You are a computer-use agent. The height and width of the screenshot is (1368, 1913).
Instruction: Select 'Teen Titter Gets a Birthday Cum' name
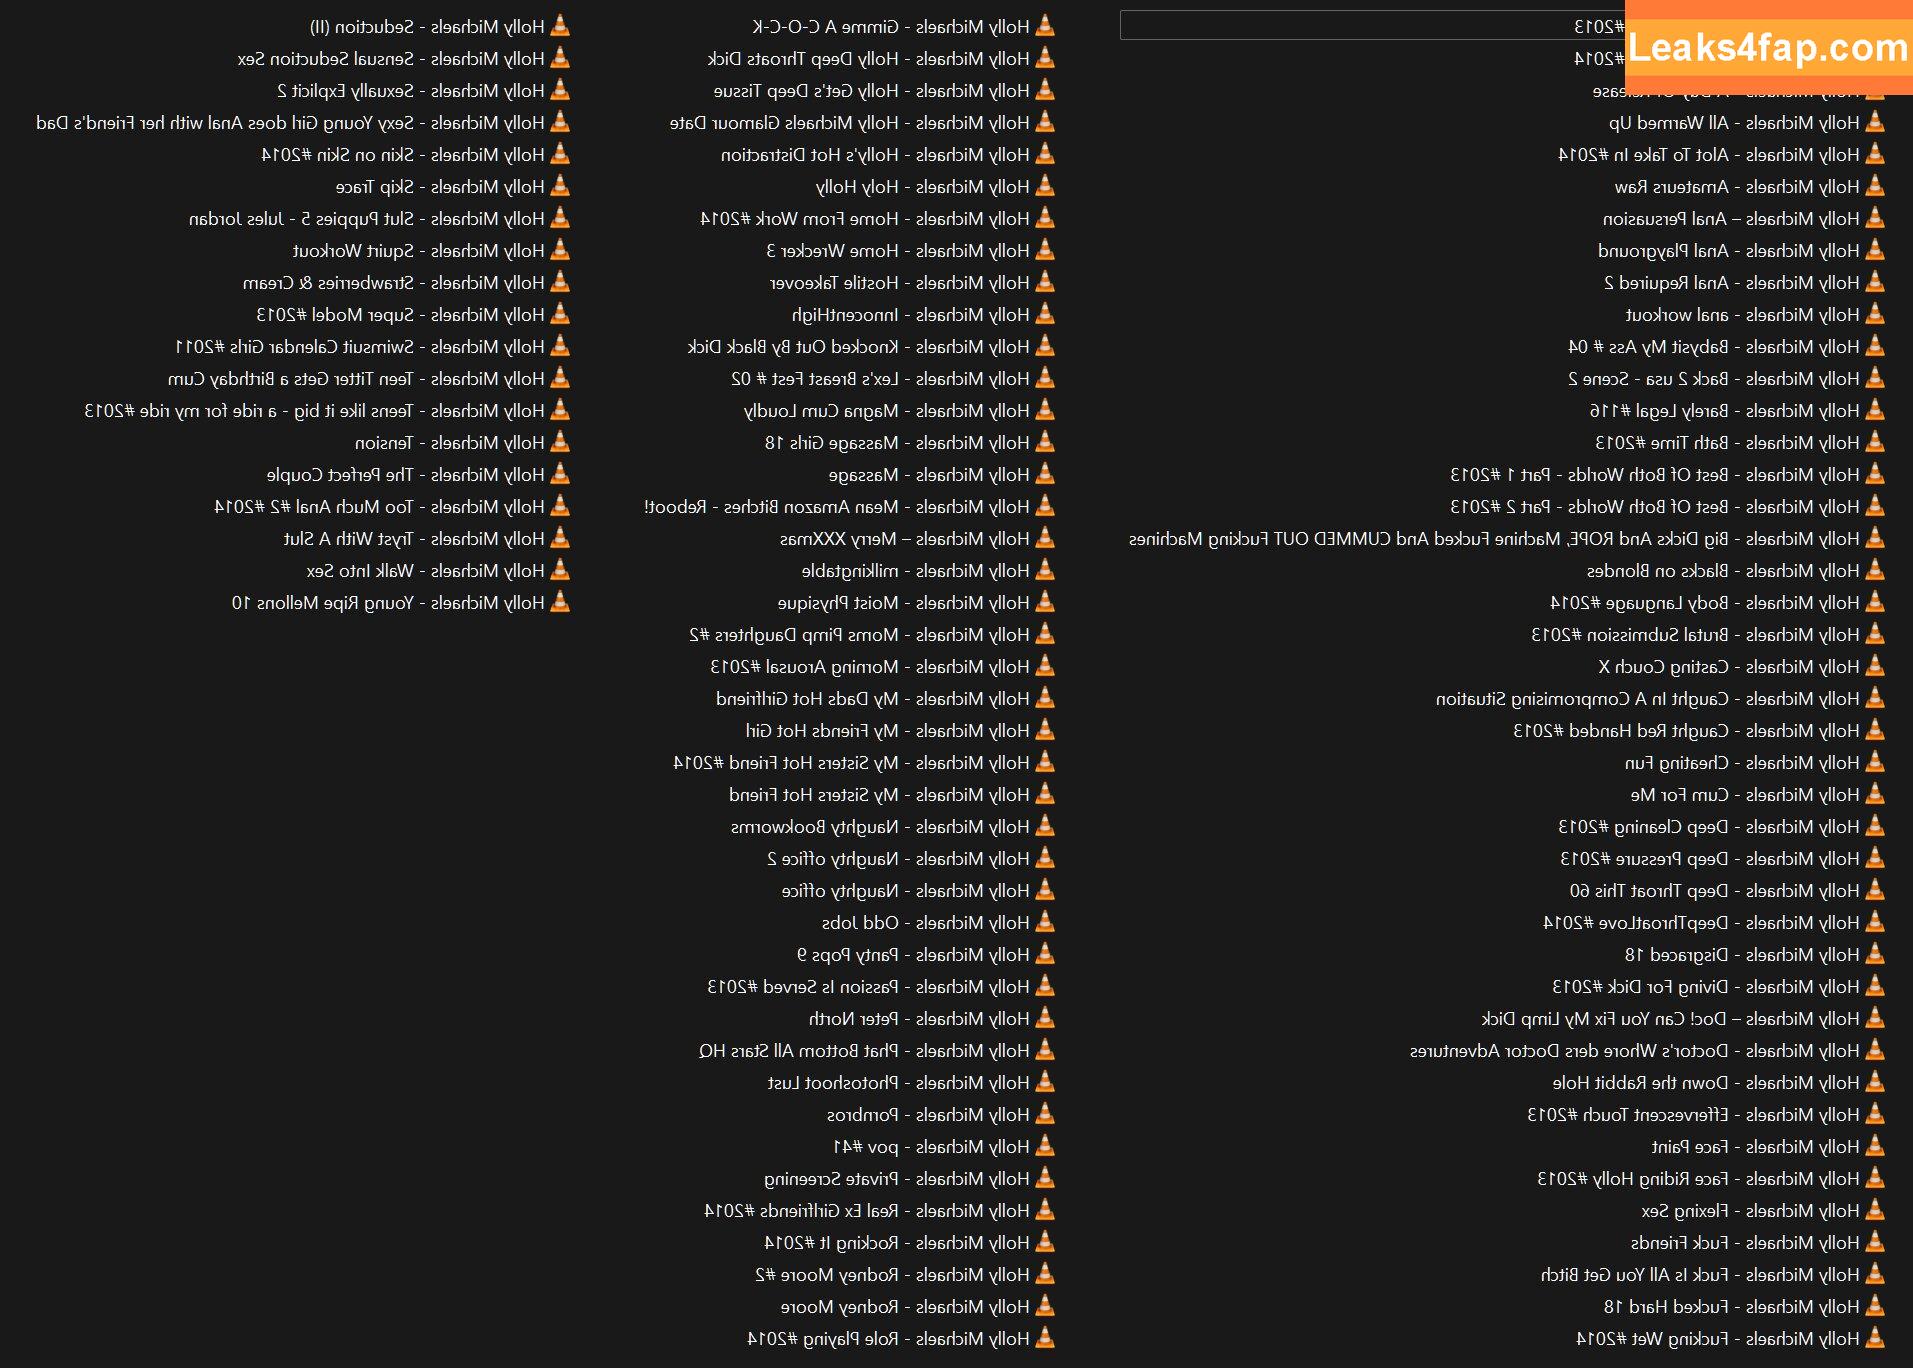pos(290,379)
